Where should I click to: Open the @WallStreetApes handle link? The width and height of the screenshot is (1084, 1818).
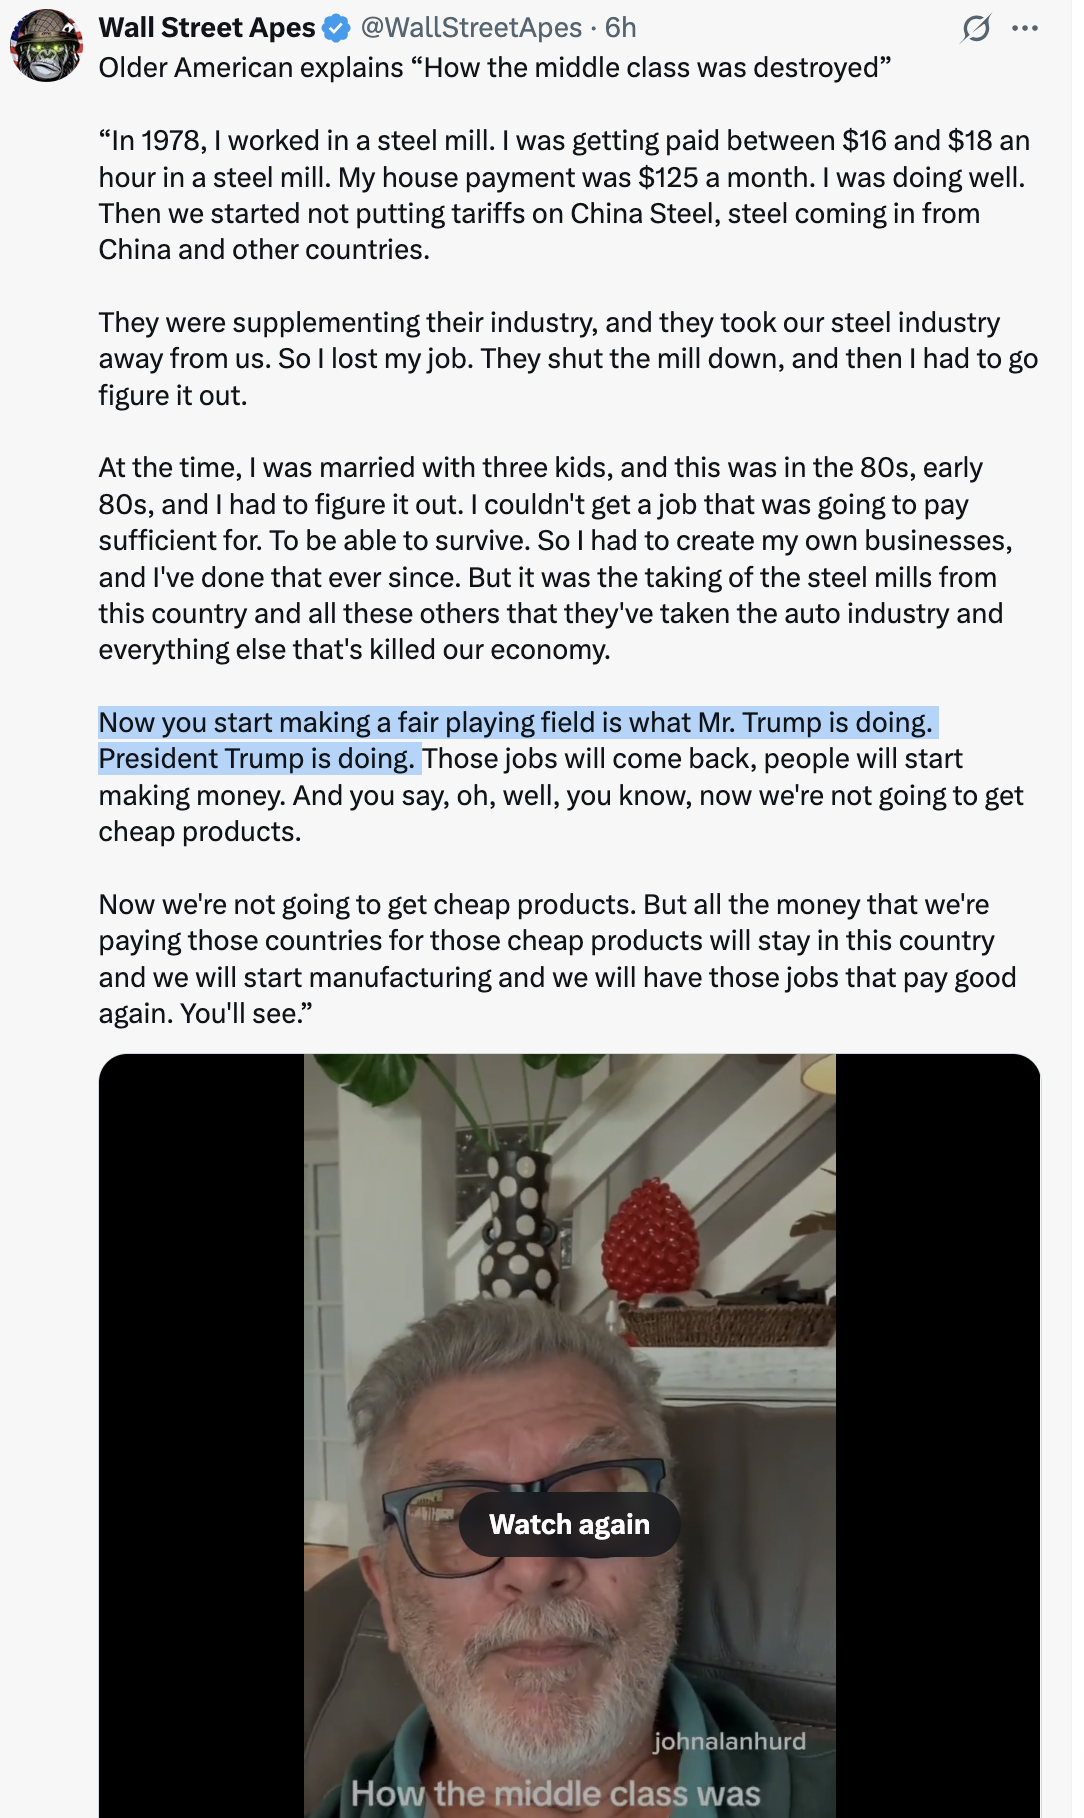(471, 28)
